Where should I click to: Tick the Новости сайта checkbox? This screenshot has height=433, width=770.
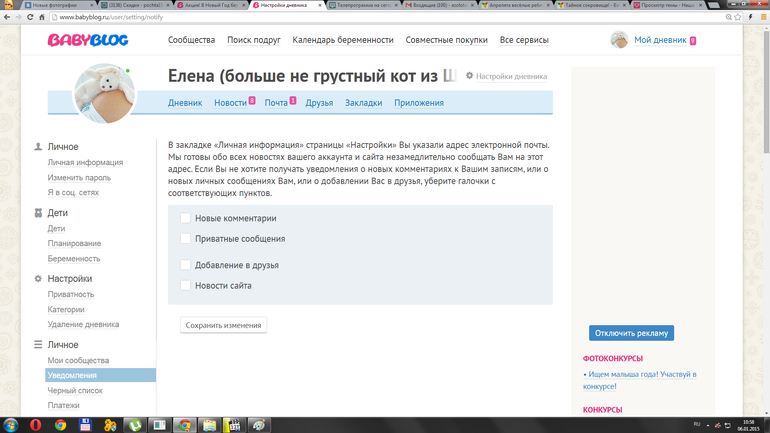[x=185, y=285]
